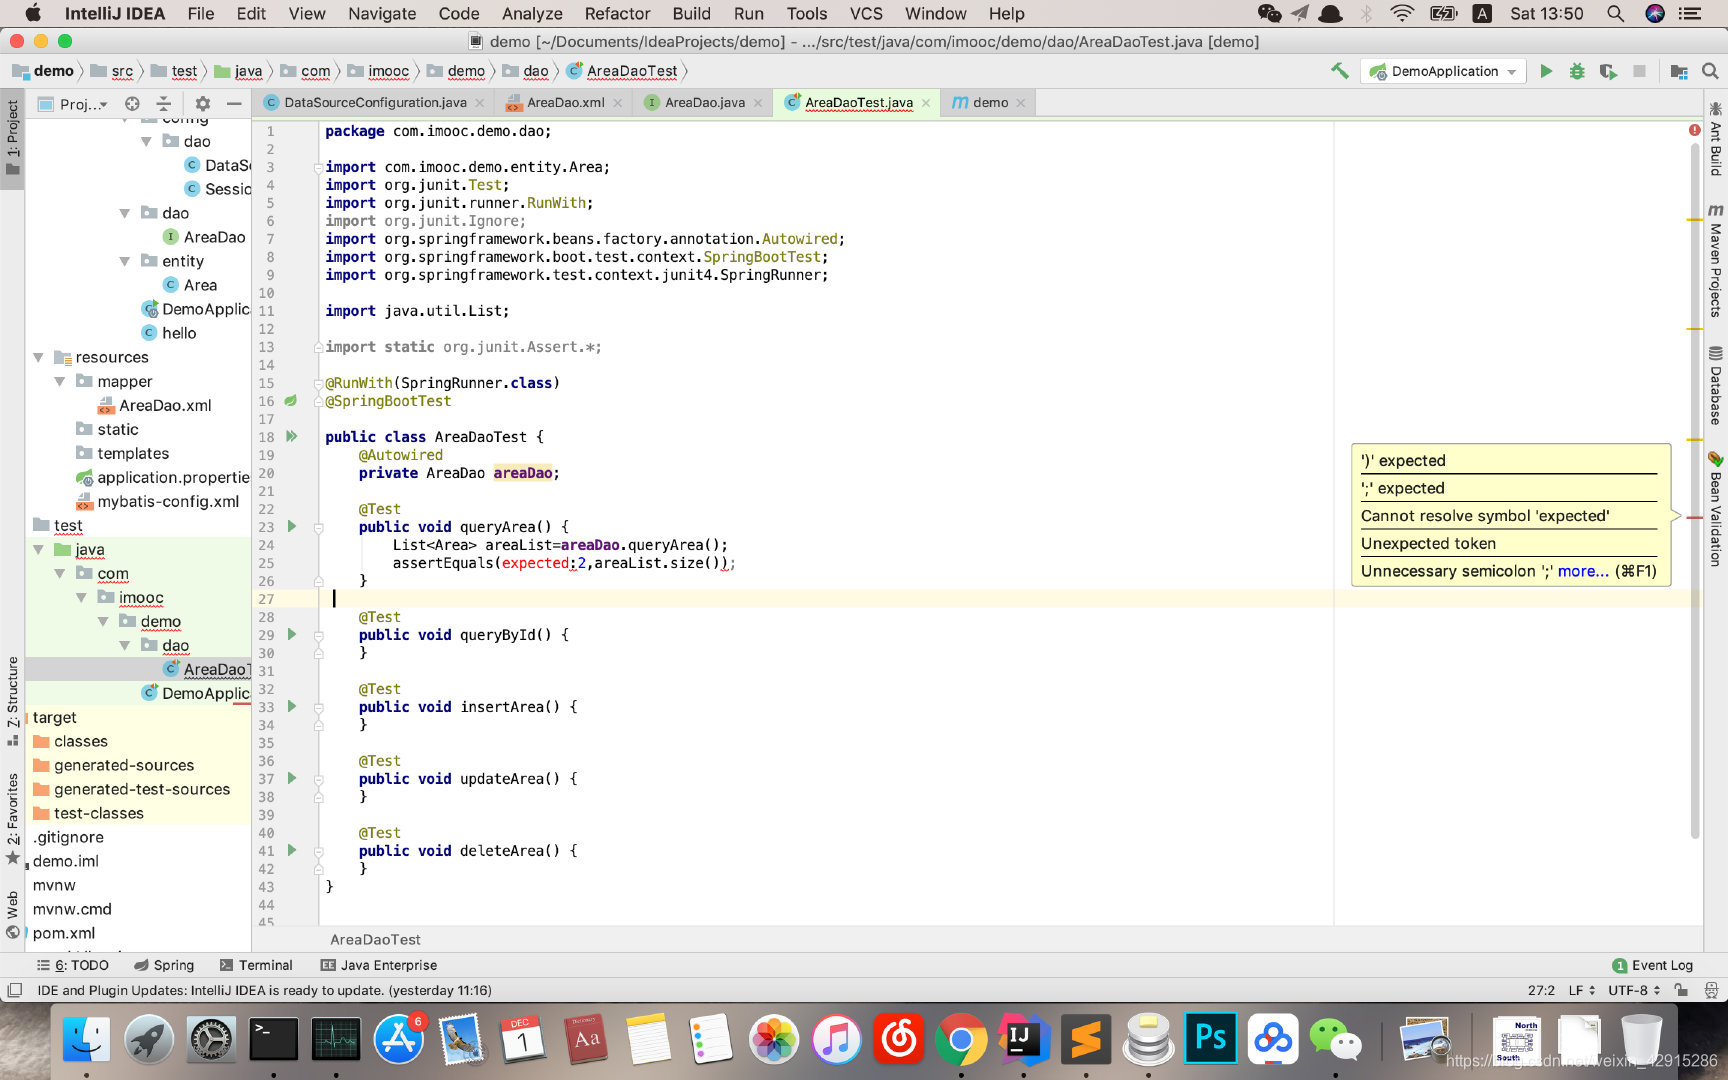
Task: Toggle the Favorites tool window stripe button
Action: tap(12, 818)
